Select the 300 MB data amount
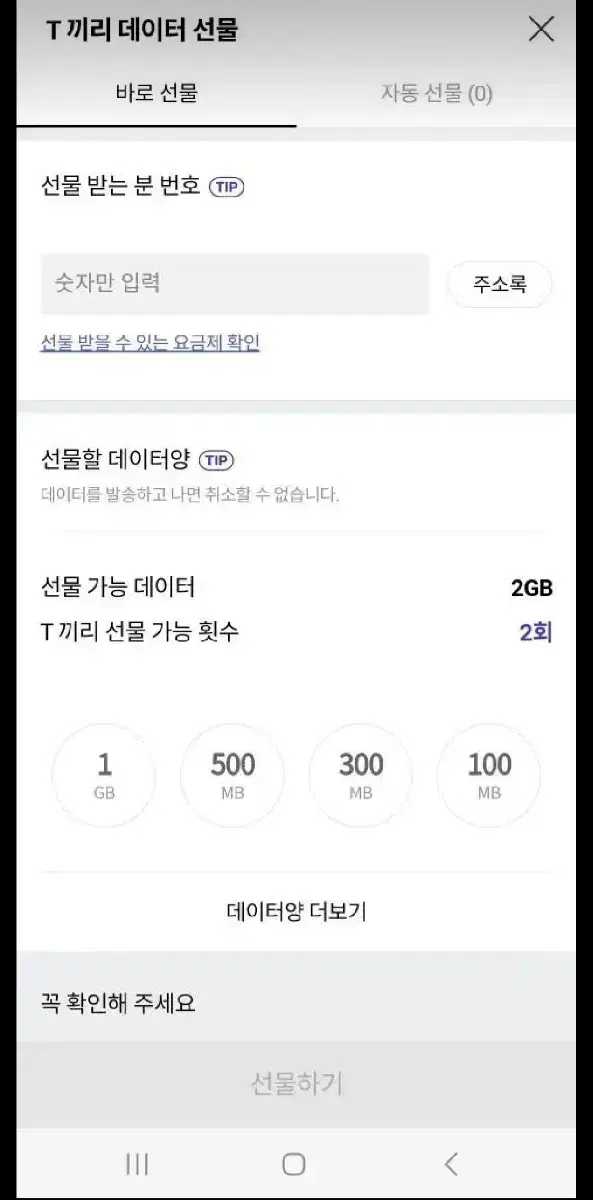Image resolution: width=593 pixels, height=1200 pixels. (x=361, y=776)
